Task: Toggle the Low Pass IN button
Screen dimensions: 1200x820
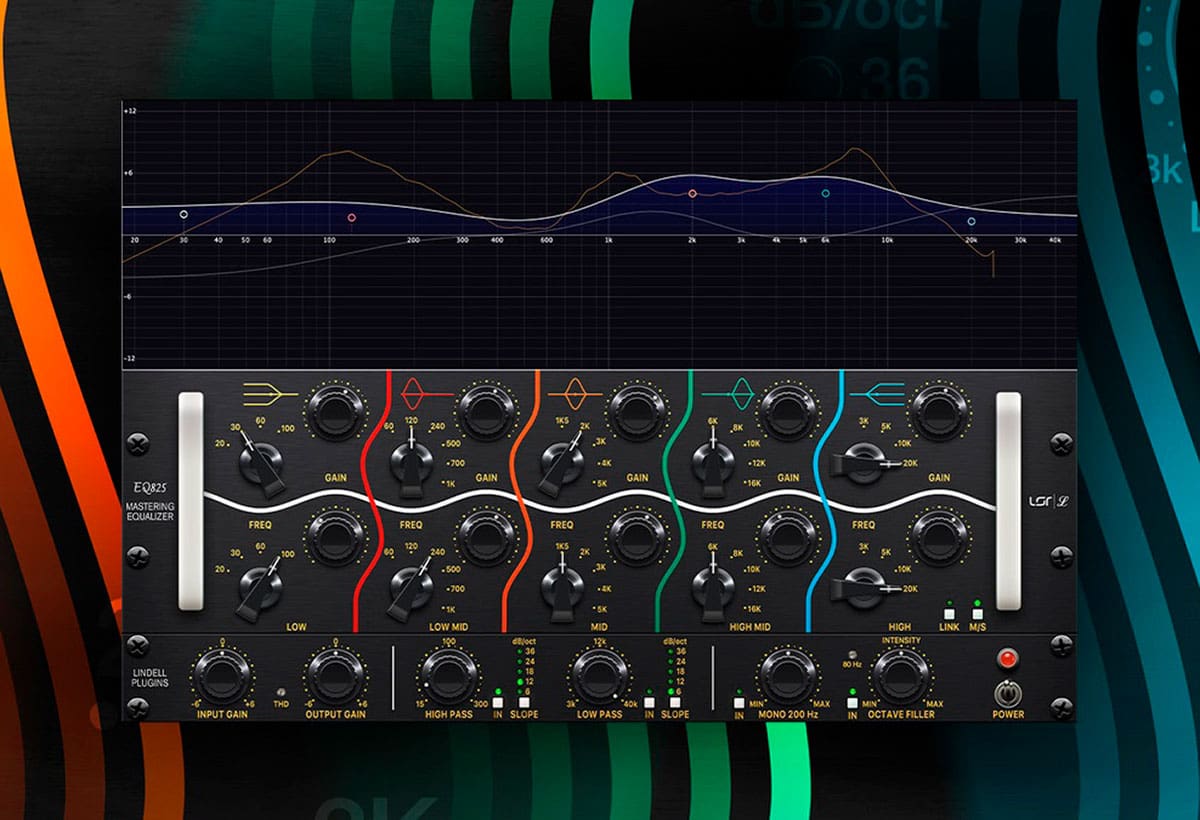Action: click(649, 703)
